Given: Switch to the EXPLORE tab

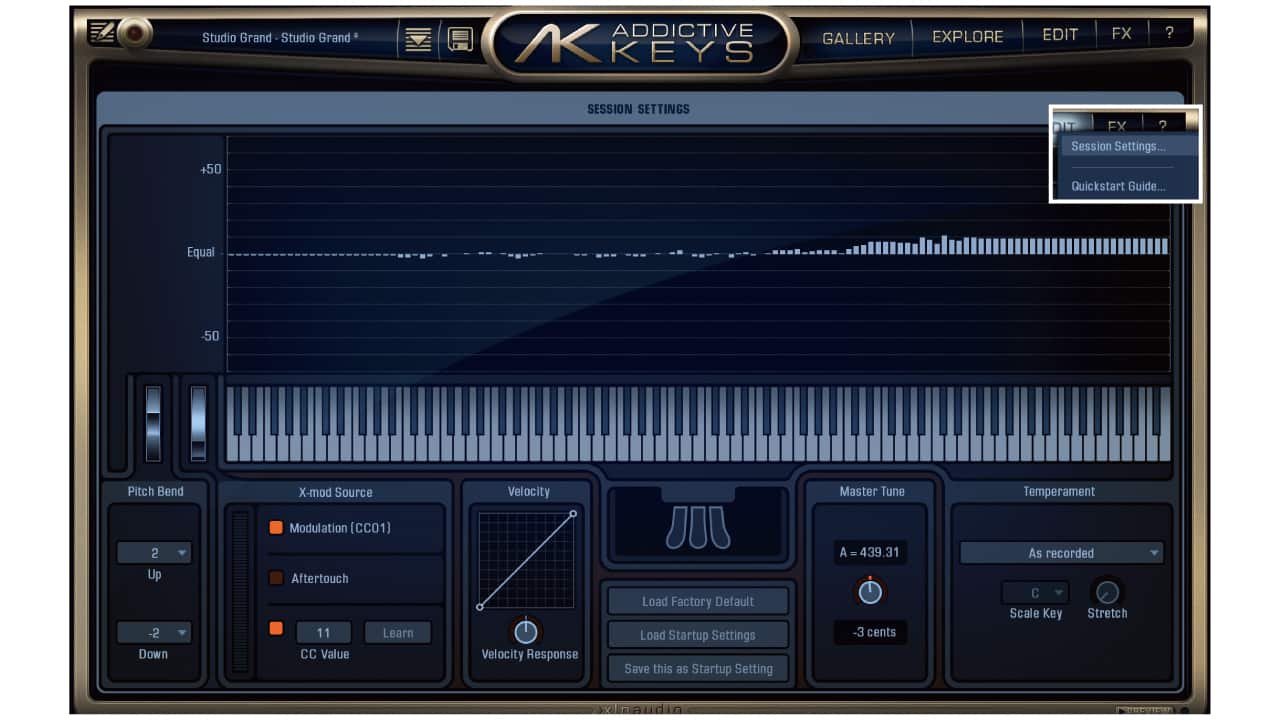Looking at the screenshot, I should tap(967, 36).
